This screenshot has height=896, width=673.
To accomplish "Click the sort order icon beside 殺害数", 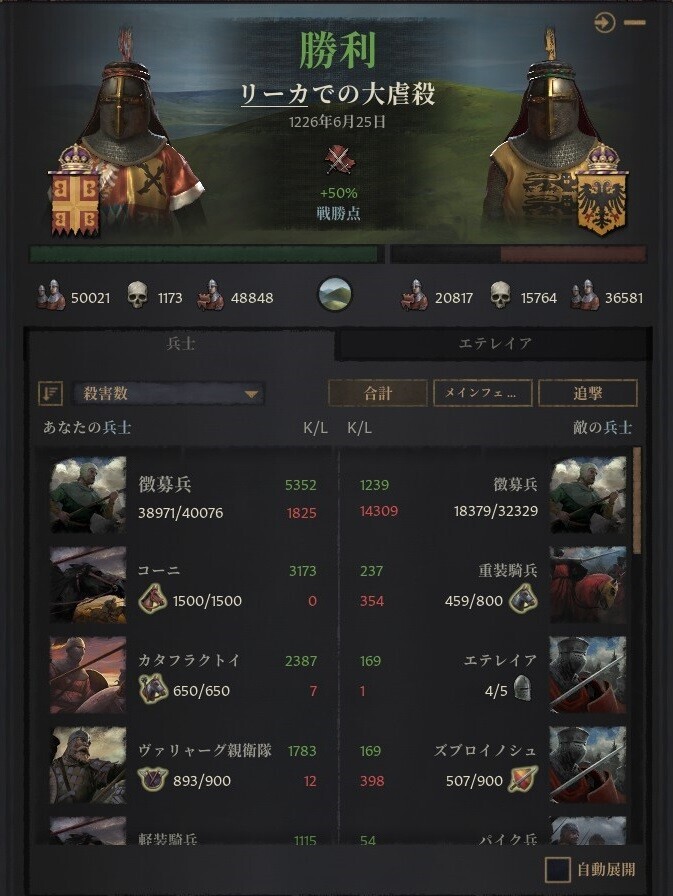I will [50, 393].
